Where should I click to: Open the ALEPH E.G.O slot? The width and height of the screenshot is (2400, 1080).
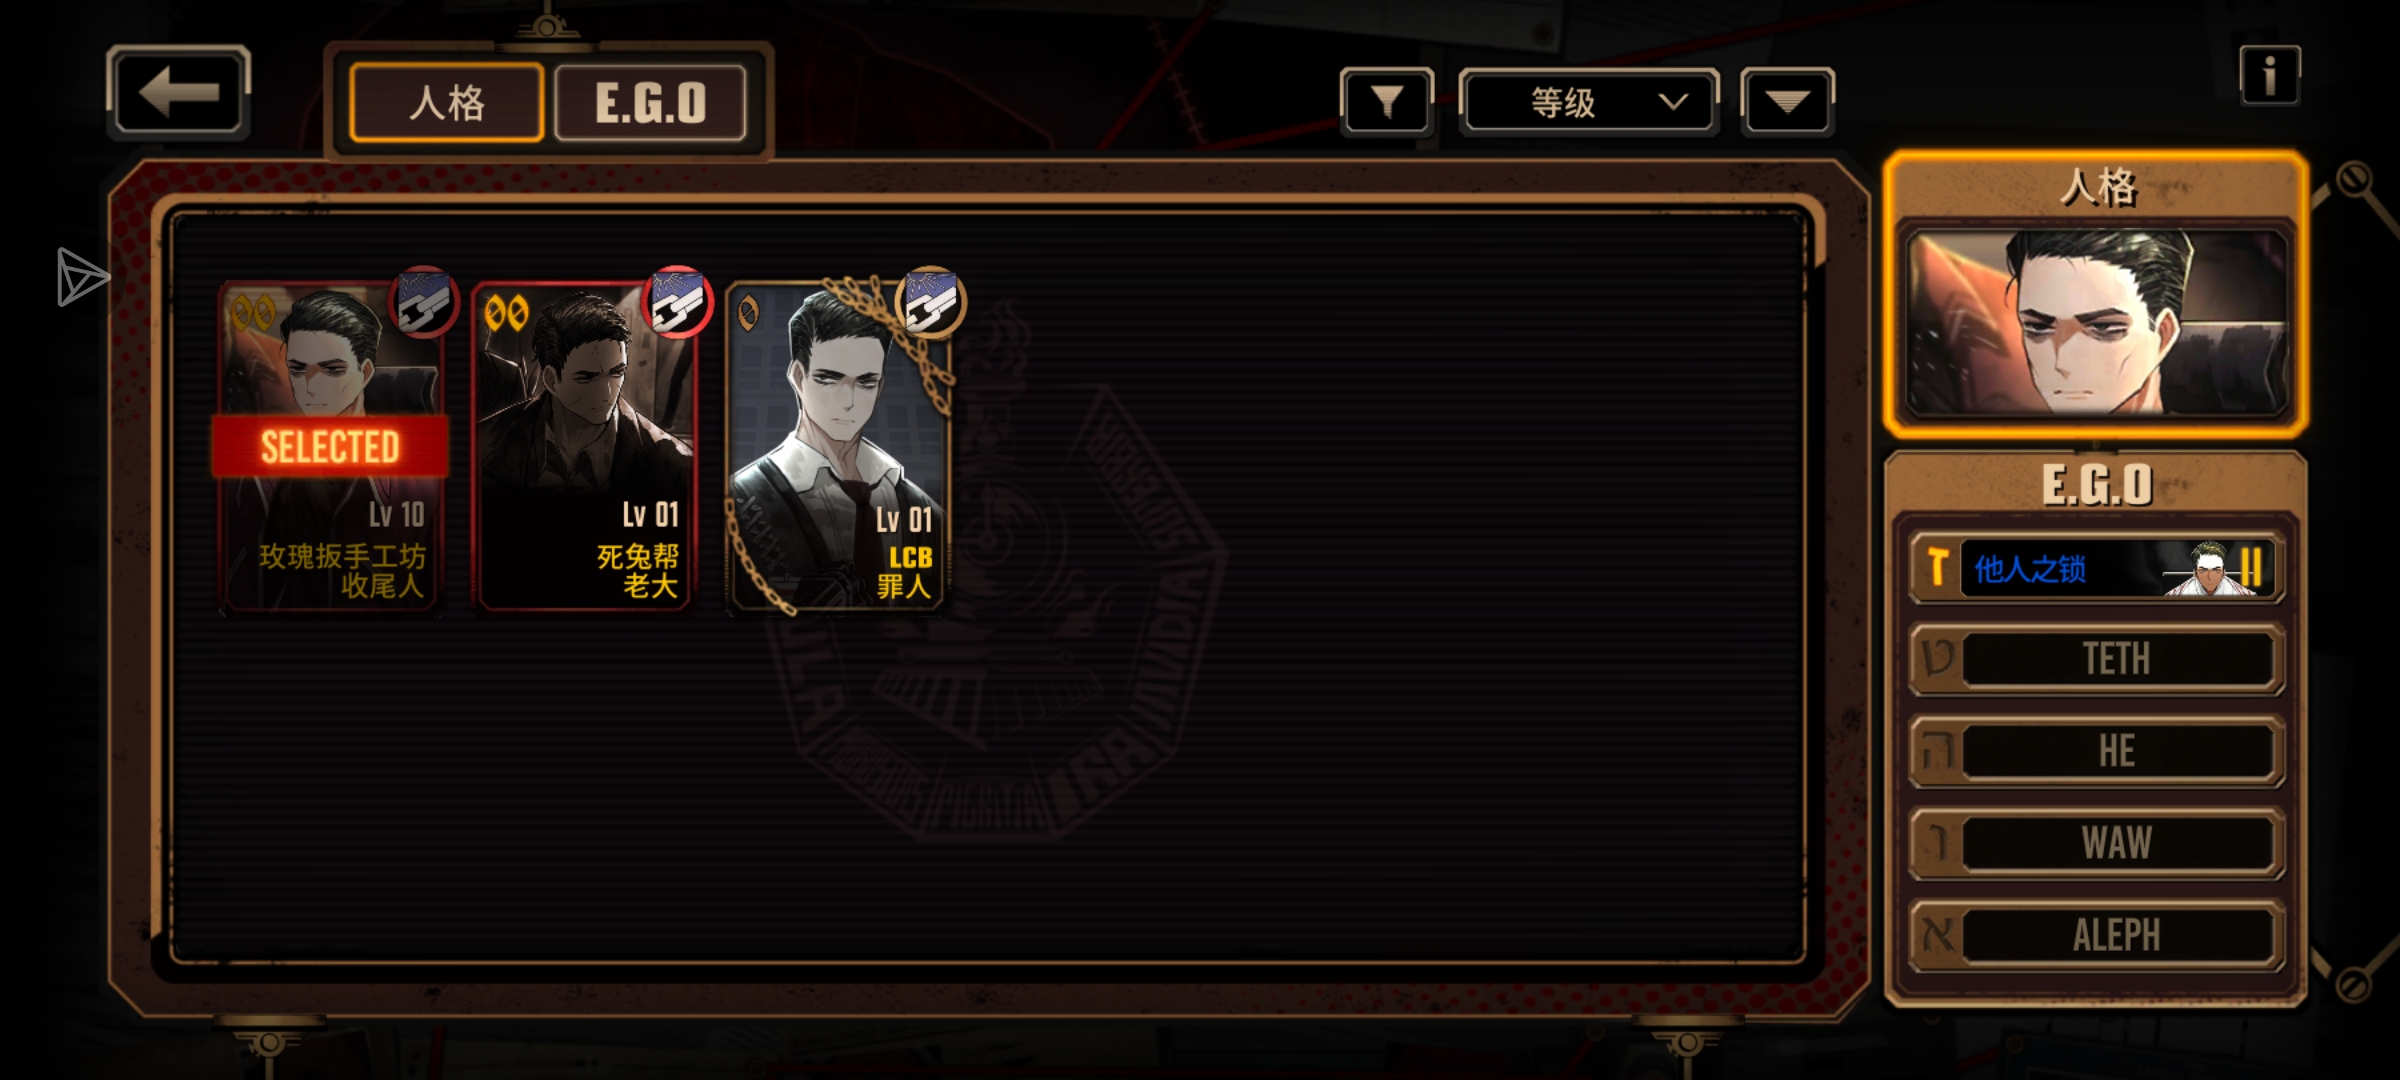pos(2097,935)
